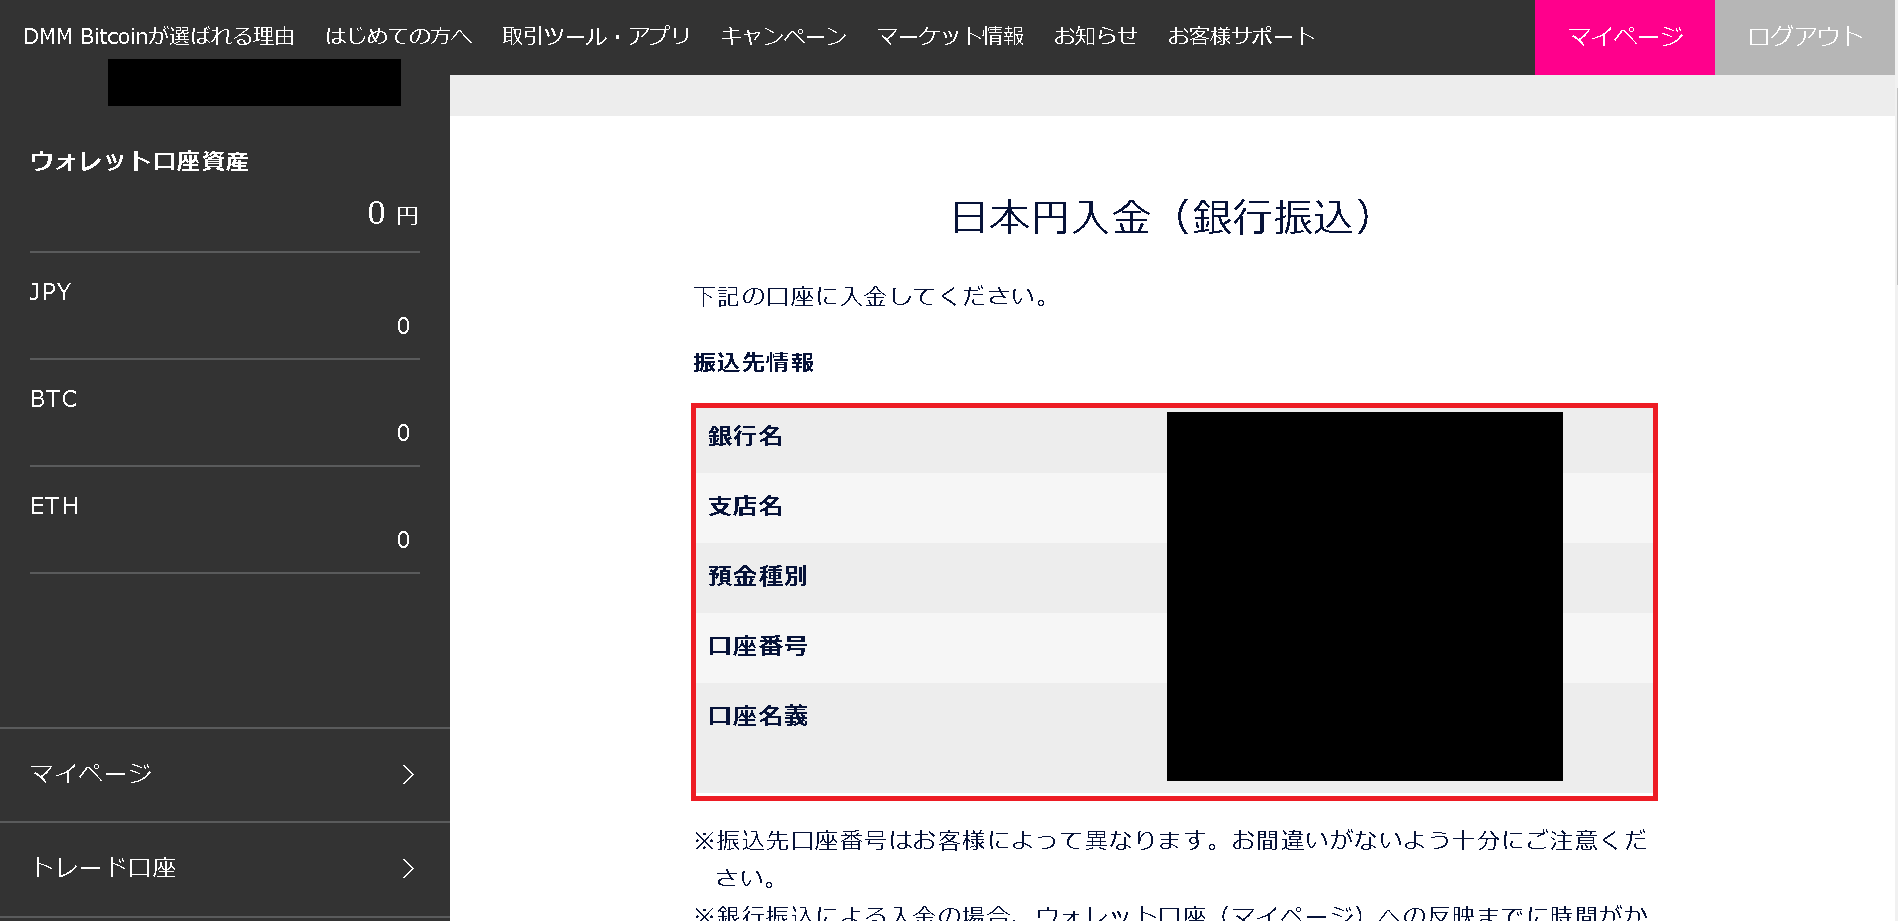The image size is (1898, 921).
Task: Open the DMM Bitcoinが選ばれる理由 menu
Action: point(159,36)
